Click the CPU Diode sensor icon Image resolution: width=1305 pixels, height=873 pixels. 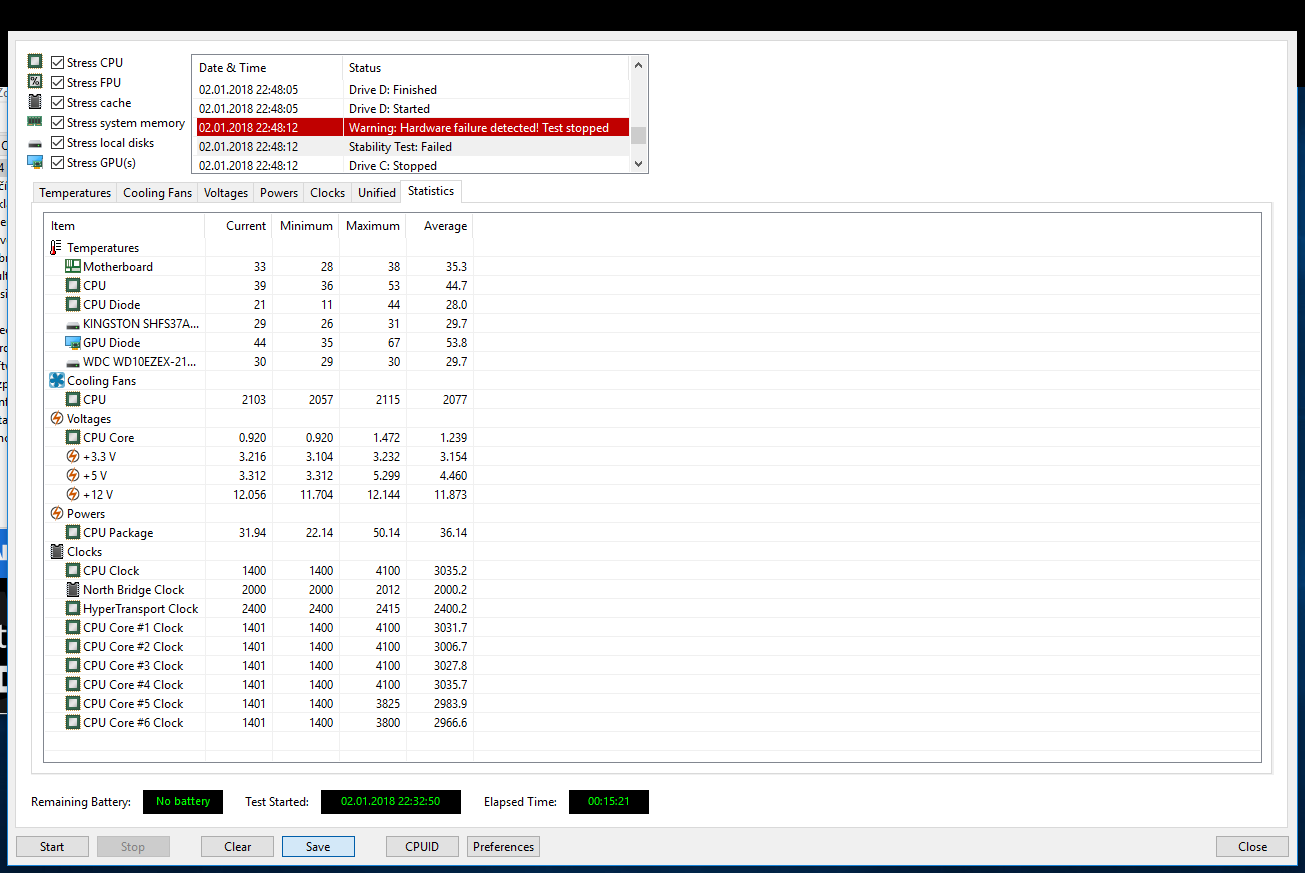(72, 305)
